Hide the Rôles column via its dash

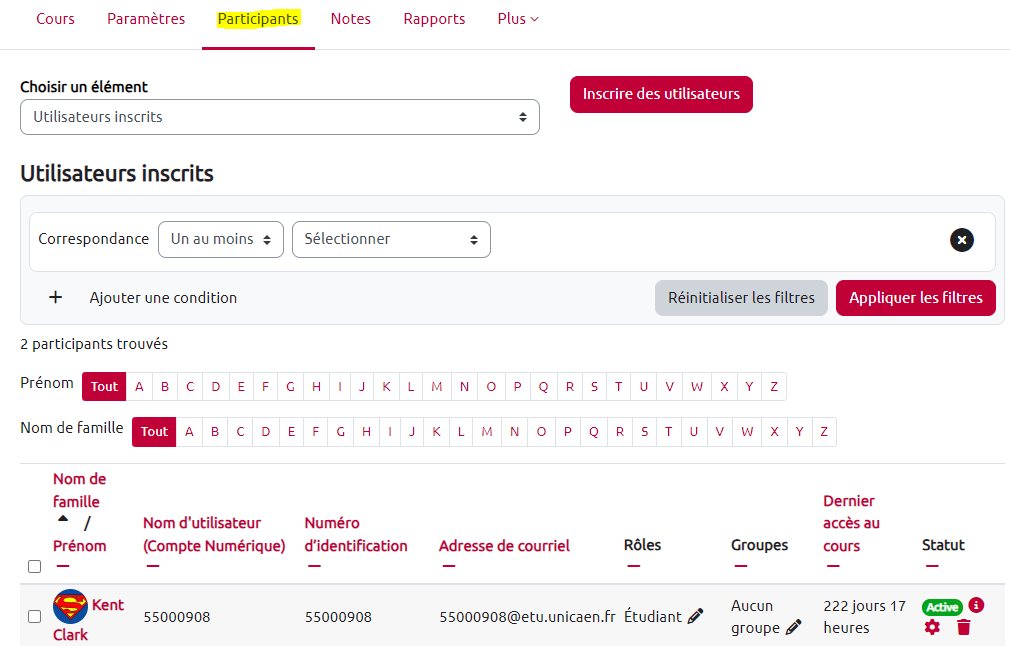click(x=633, y=566)
